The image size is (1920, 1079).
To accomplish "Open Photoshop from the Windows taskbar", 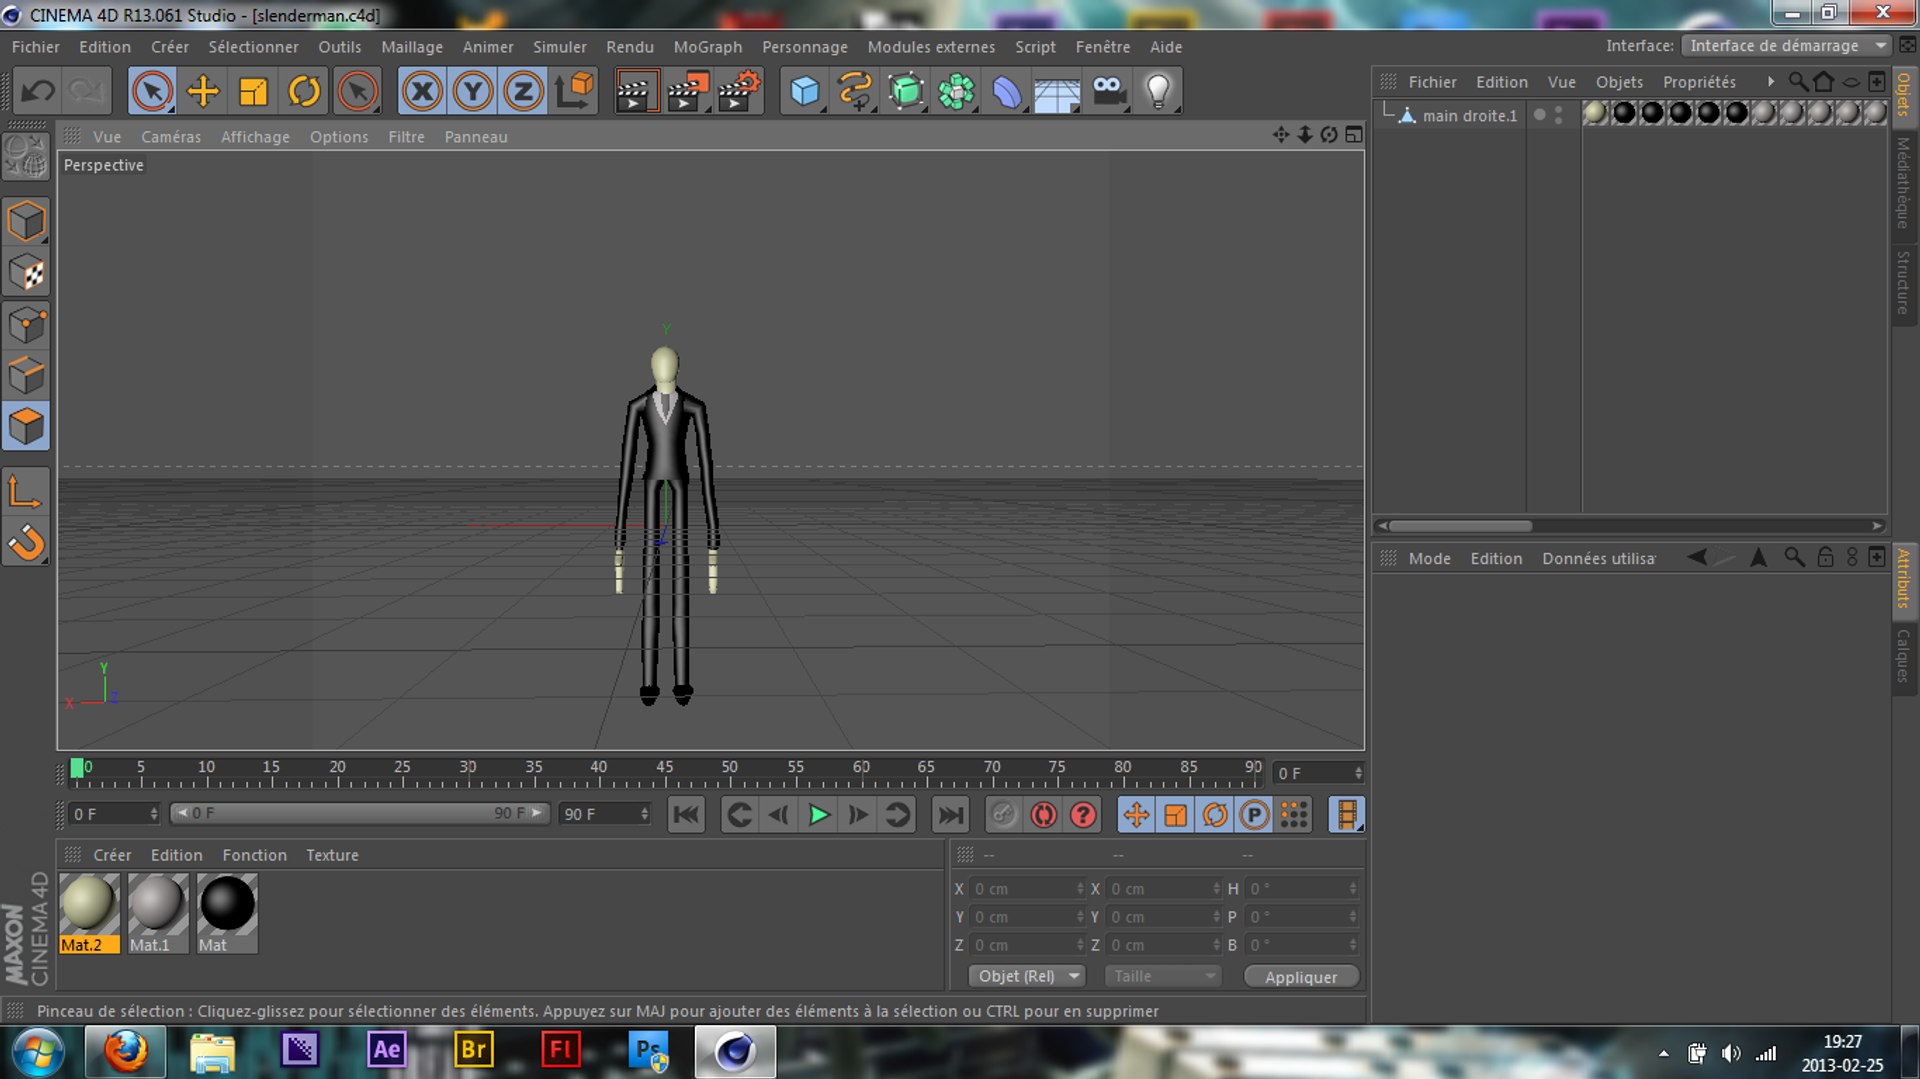I will (649, 1051).
